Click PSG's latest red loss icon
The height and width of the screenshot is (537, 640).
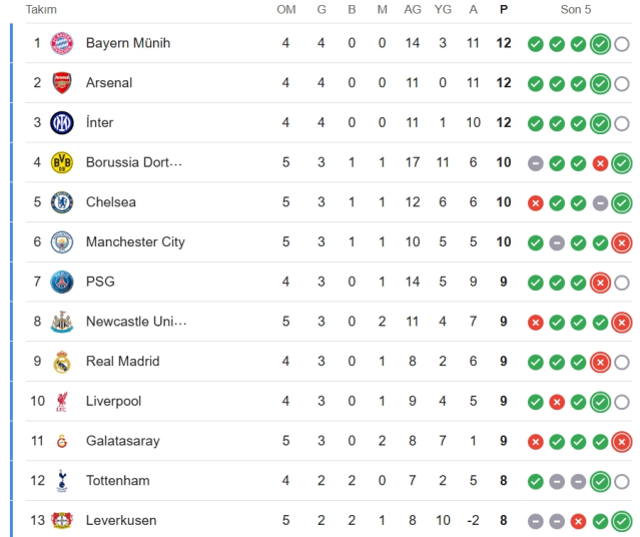point(600,282)
